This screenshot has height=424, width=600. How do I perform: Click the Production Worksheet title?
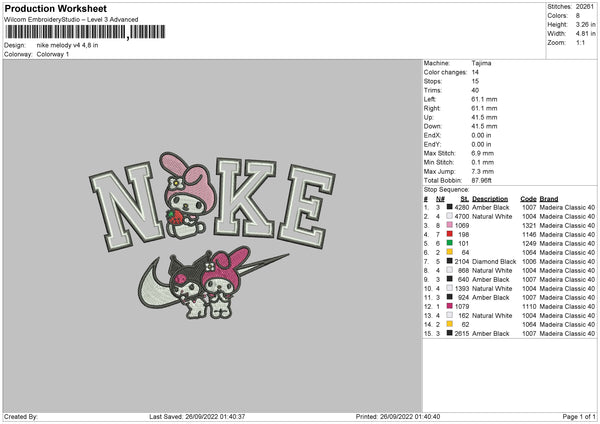[x=55, y=8]
